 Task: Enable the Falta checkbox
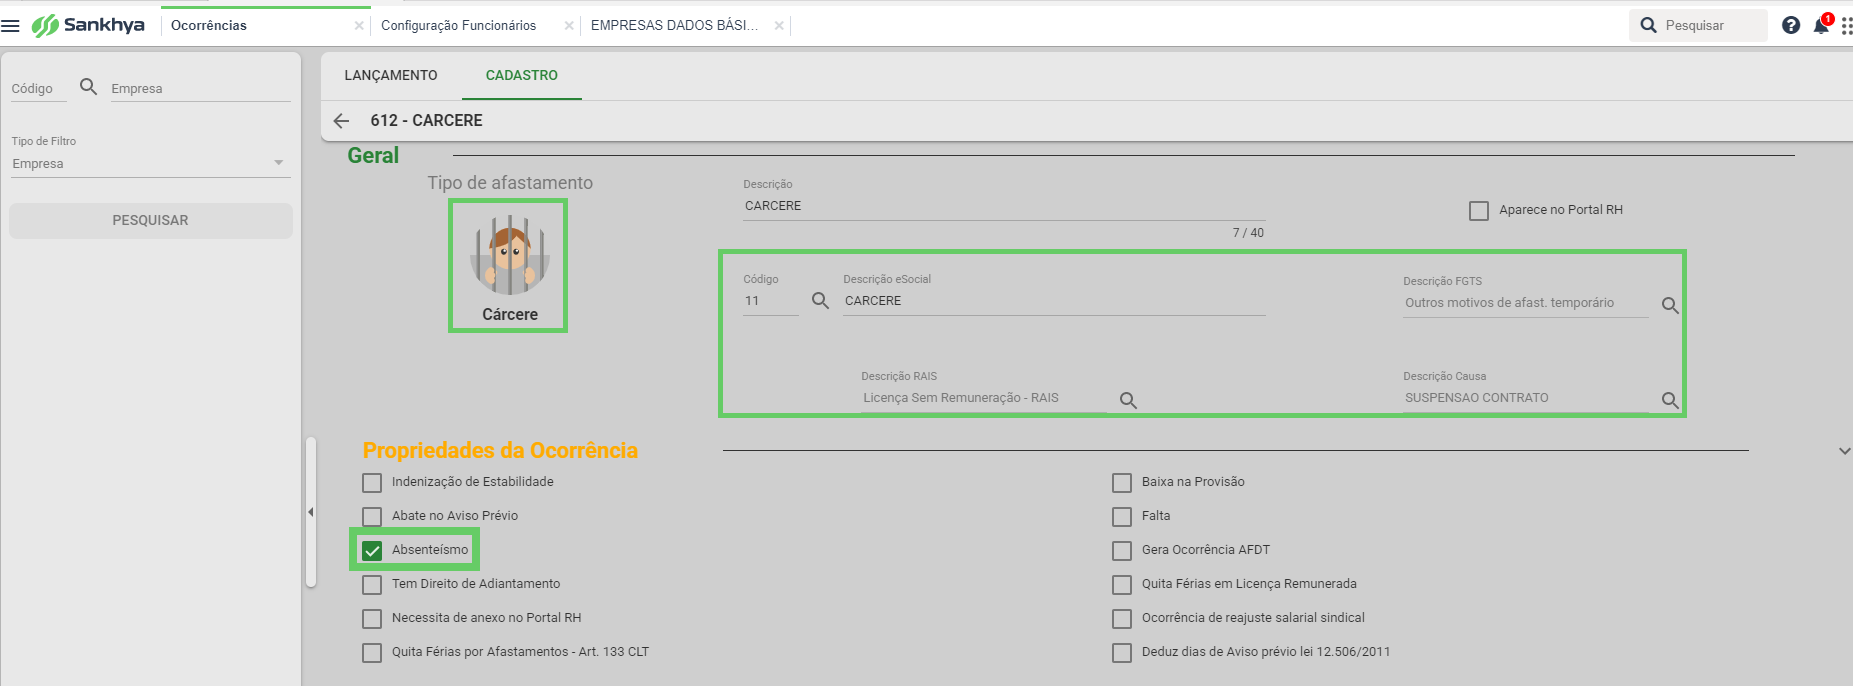(x=1122, y=517)
